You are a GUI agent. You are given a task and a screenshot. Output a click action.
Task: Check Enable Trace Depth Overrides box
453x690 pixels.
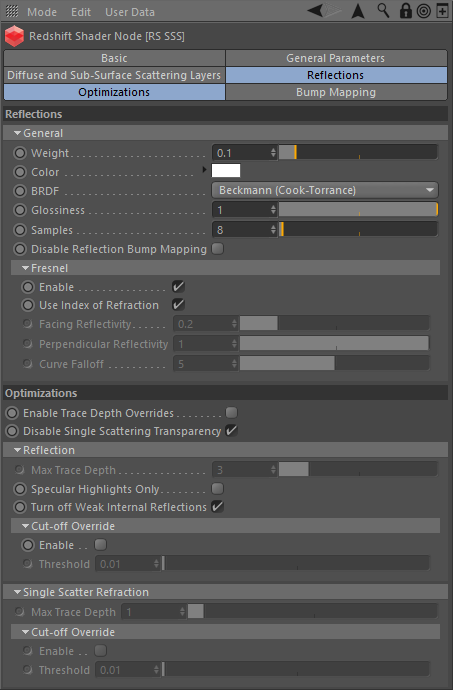coord(232,412)
